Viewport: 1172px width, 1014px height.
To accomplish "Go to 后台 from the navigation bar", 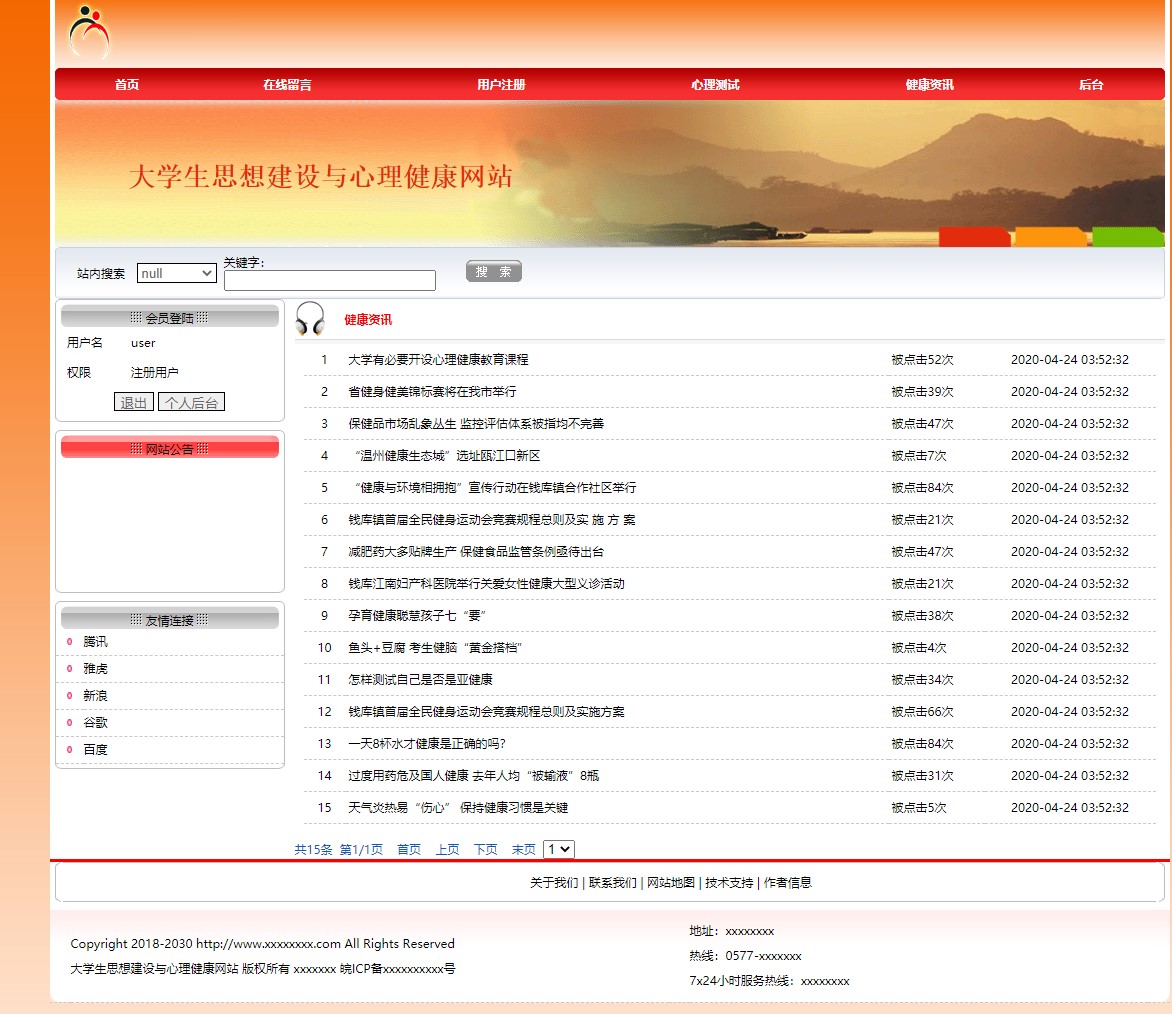I will 1090,85.
